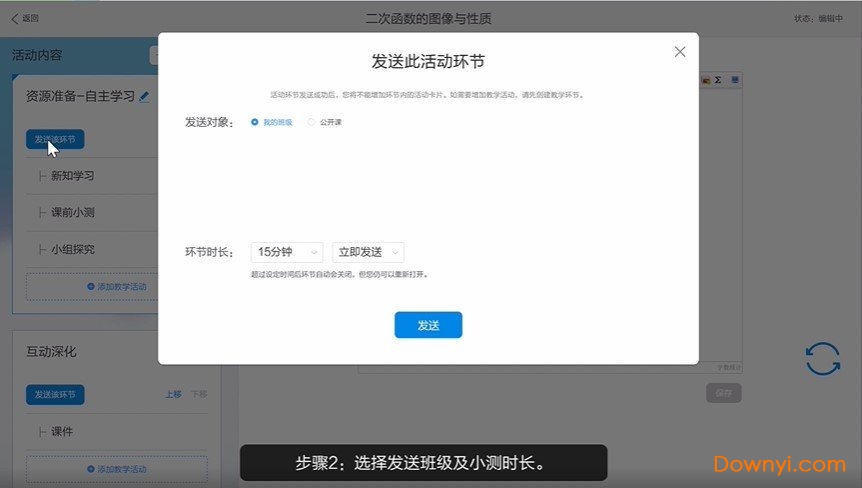
Task: Click 发送该环节 under 资源准备
Action: (x=55, y=139)
